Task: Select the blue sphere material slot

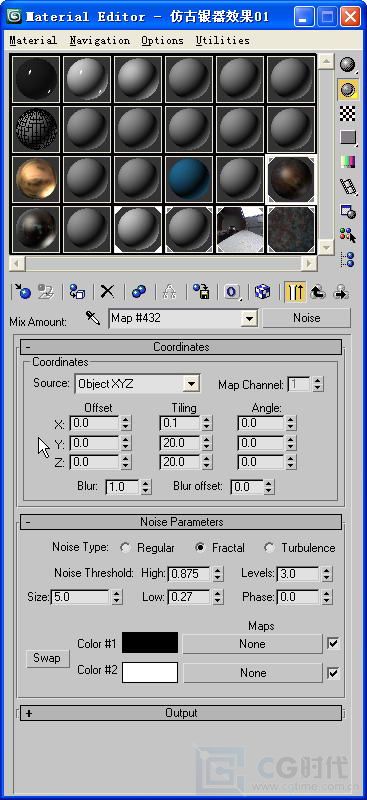Action: (189, 179)
